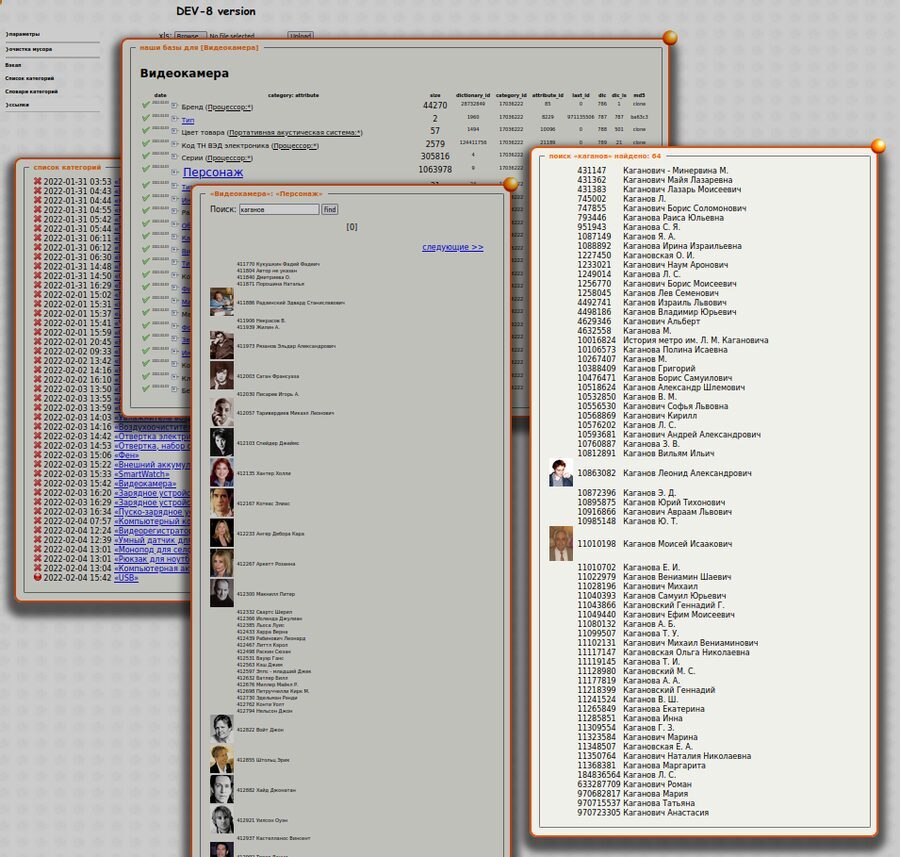Select Словари категорий in the sidebar
900x857 pixels.
[32, 91]
